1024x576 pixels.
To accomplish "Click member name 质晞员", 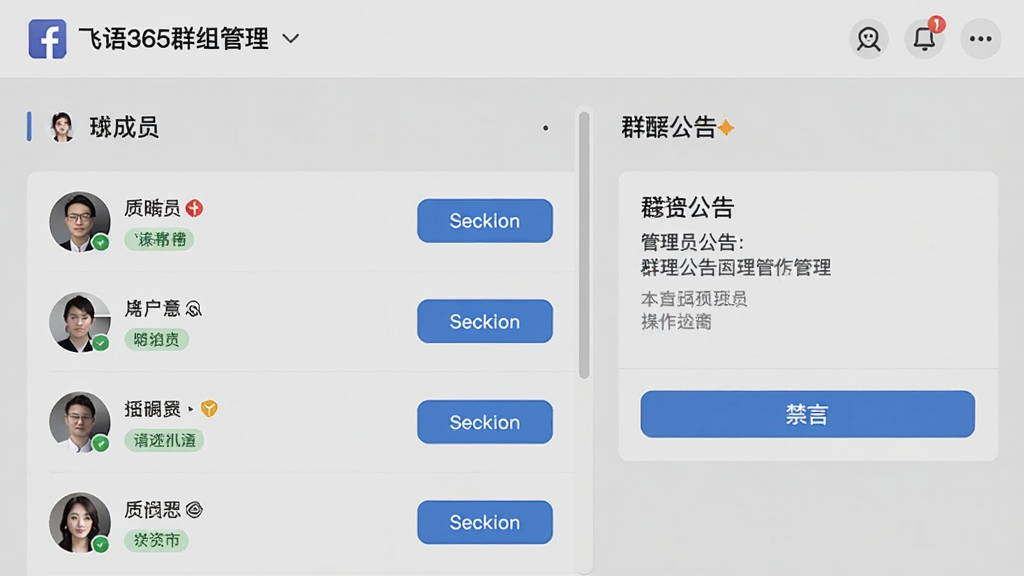I will pyautogui.click(x=152, y=208).
